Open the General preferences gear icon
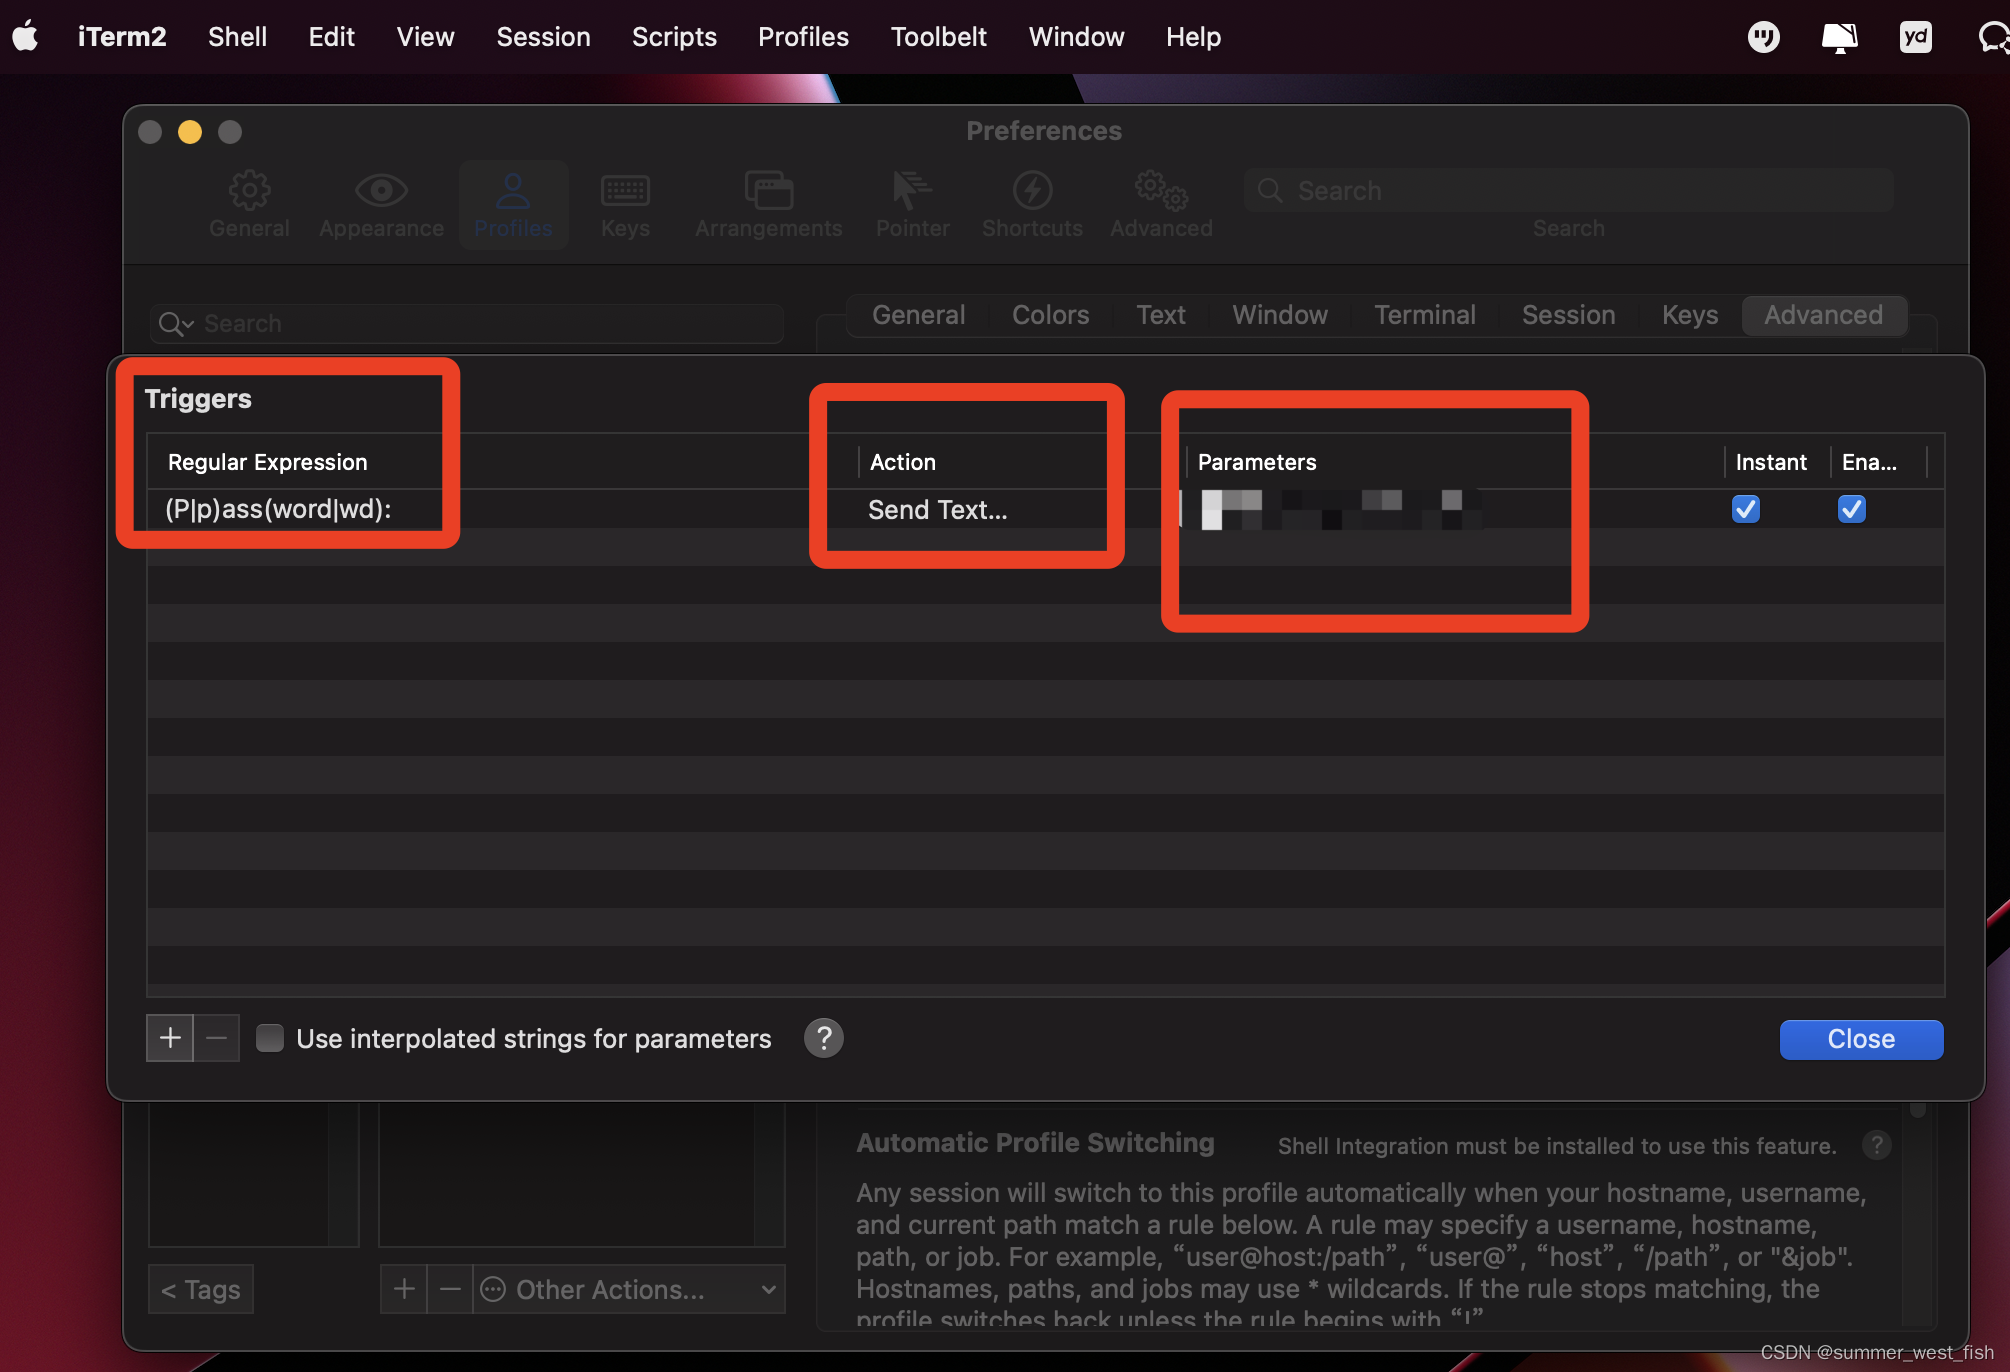The image size is (2010, 1372). point(249,191)
